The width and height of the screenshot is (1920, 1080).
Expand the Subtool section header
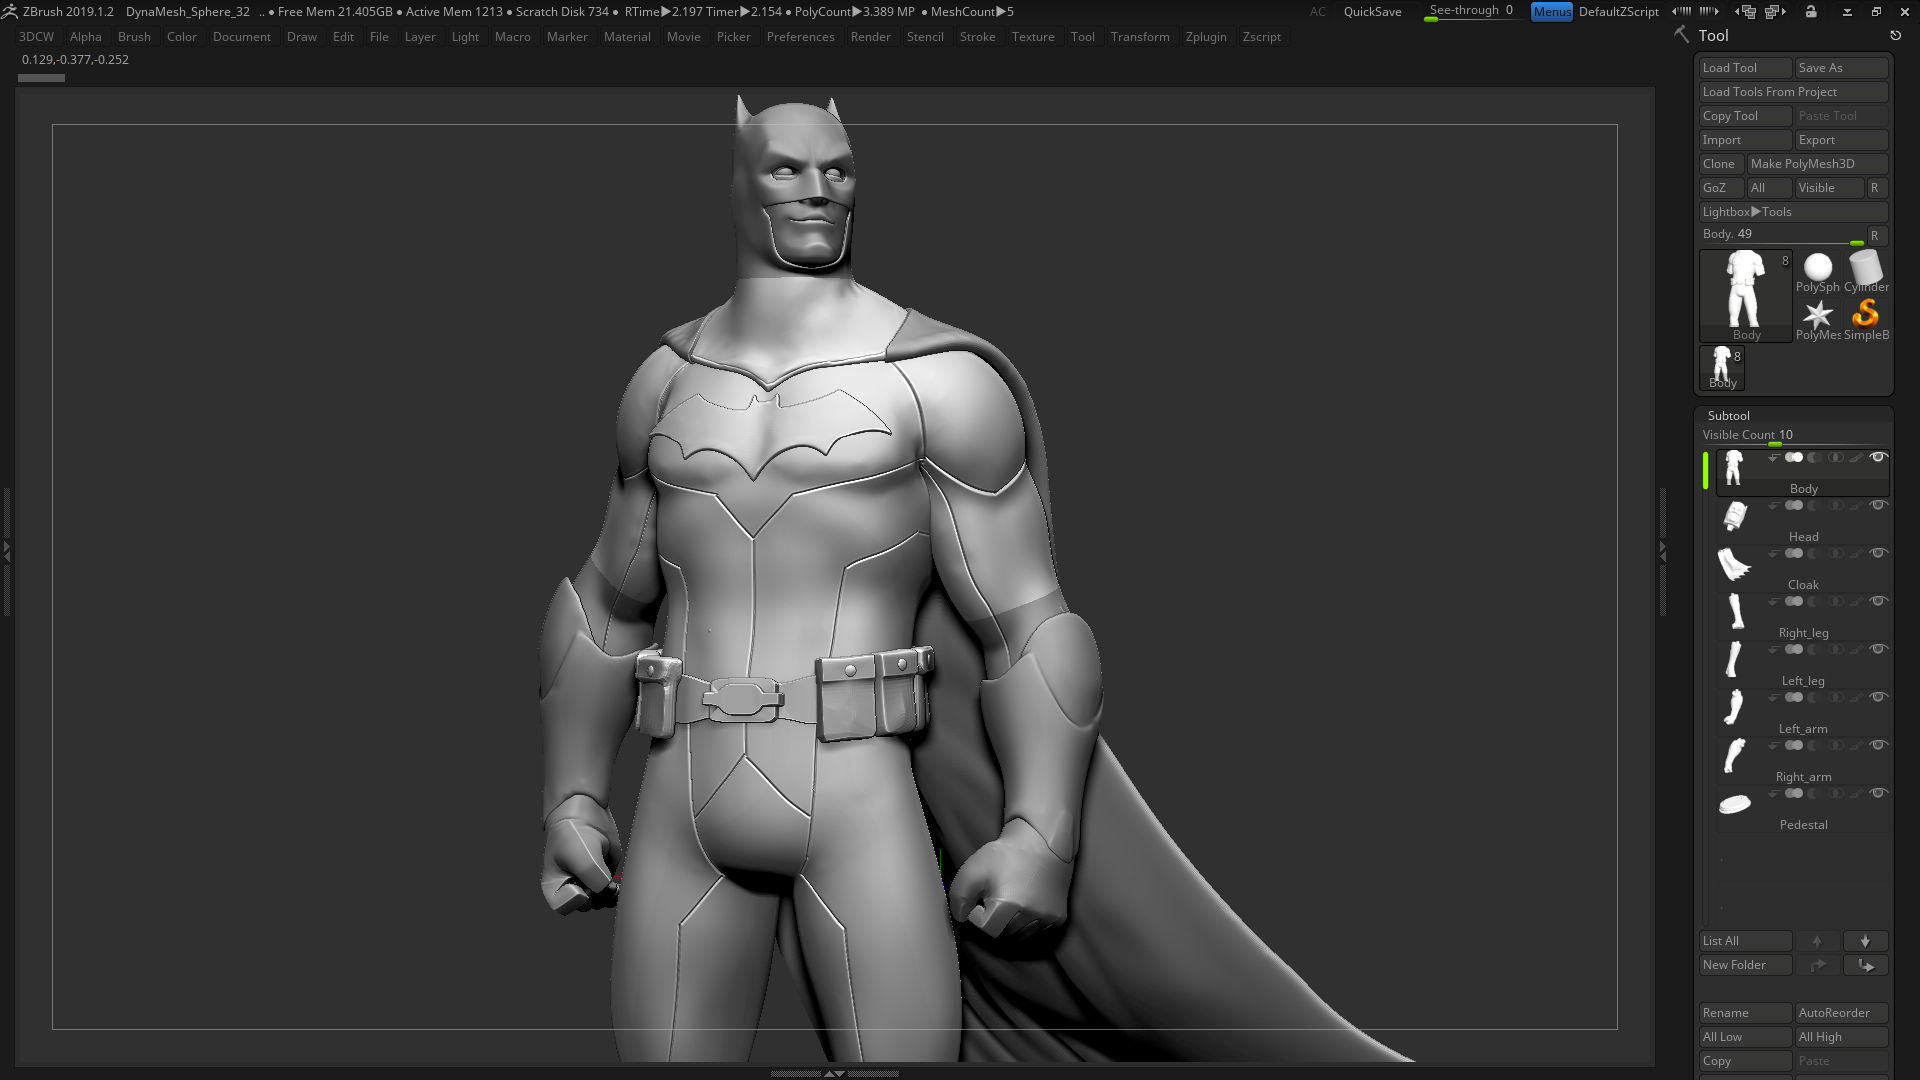tap(1728, 415)
